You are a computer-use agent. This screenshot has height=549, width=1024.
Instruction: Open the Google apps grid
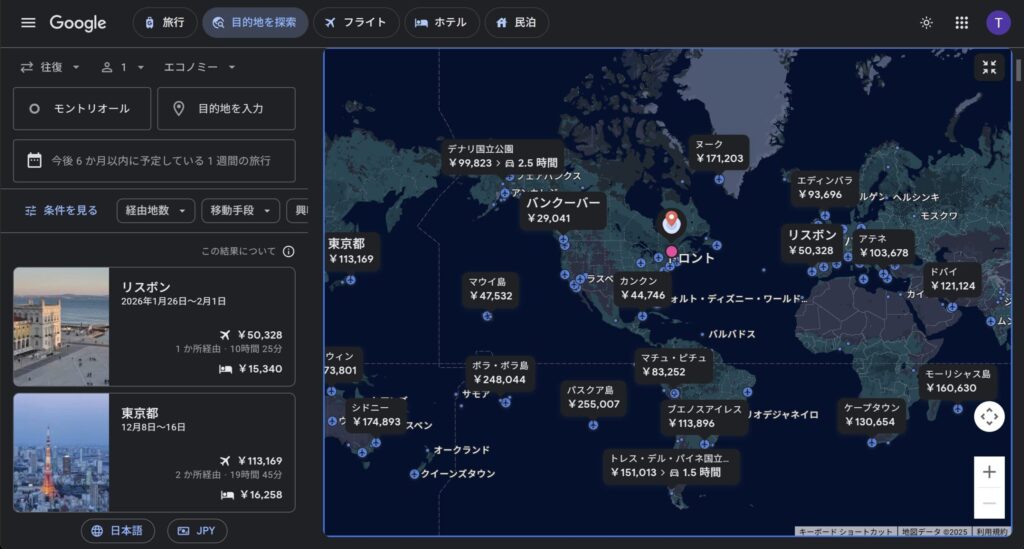click(x=961, y=23)
